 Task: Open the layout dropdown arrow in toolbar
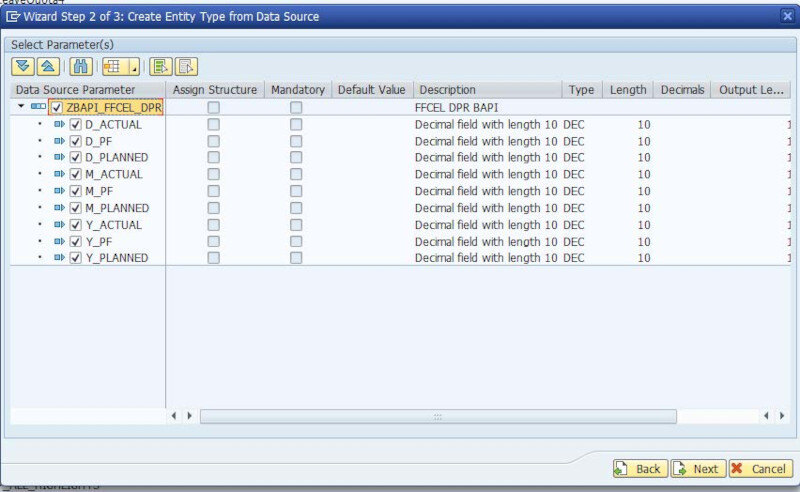(x=132, y=68)
